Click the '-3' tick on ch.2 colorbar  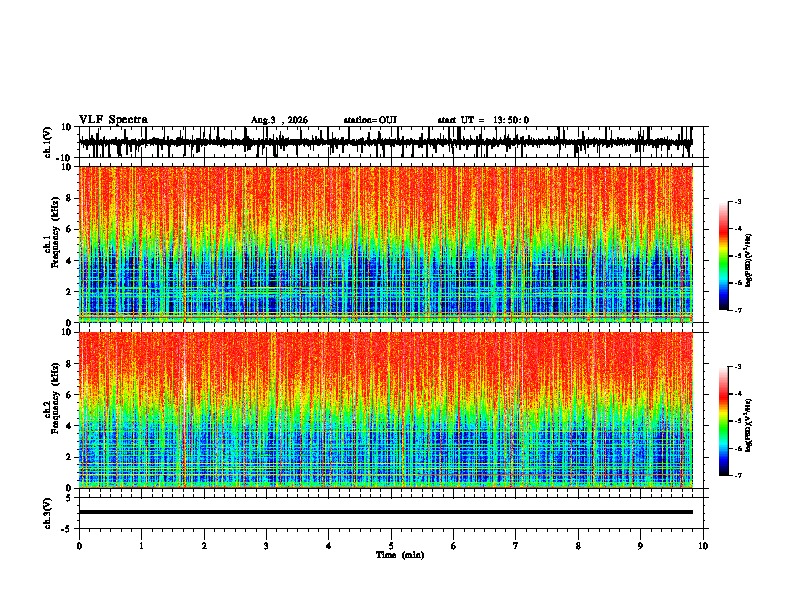click(x=737, y=367)
